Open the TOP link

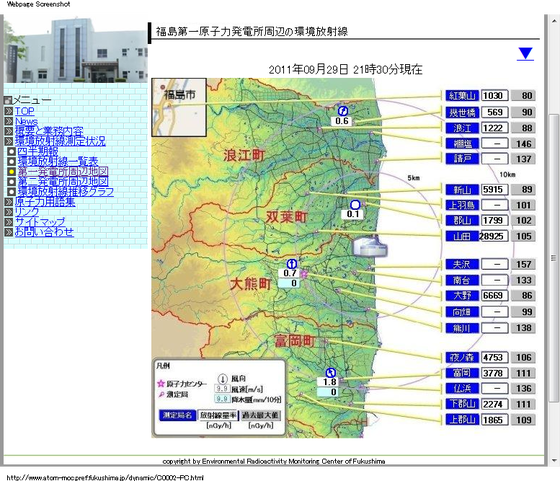tap(24, 111)
